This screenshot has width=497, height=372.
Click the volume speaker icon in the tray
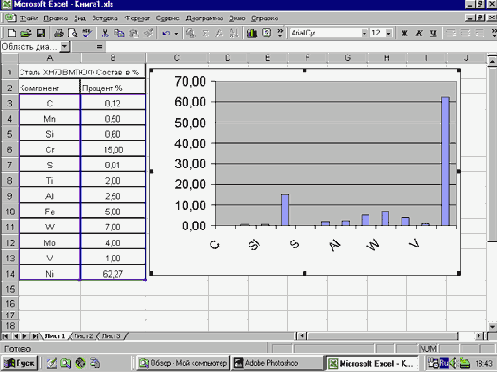click(x=453, y=363)
